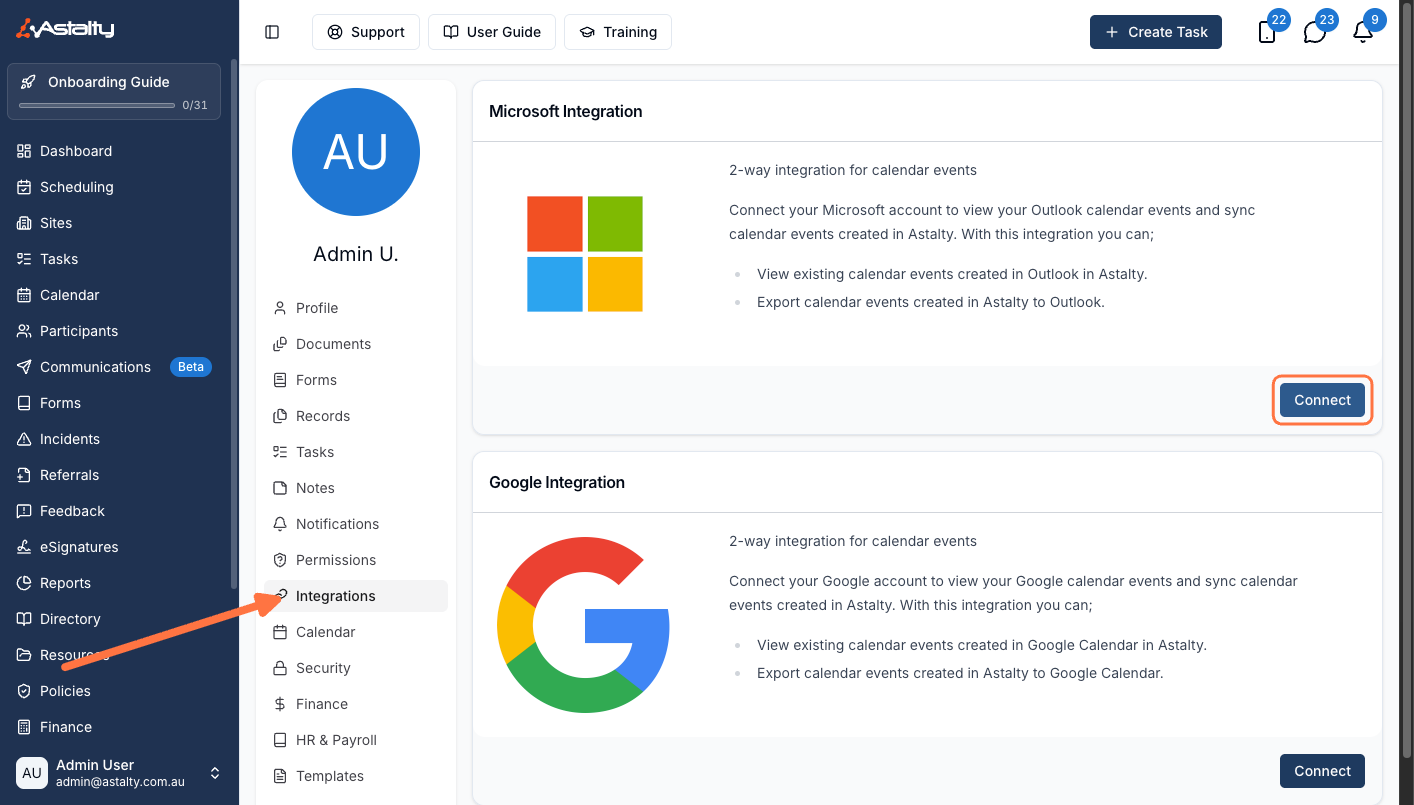1414x805 pixels.
Task: Toggle the sidebar collapse icon
Action: tap(272, 32)
